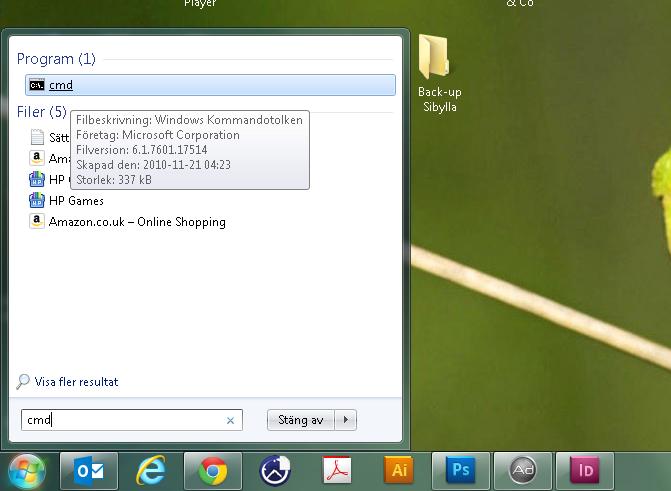Open Google Chrome from taskbar
The width and height of the screenshot is (671, 491).
pyautogui.click(x=213, y=471)
